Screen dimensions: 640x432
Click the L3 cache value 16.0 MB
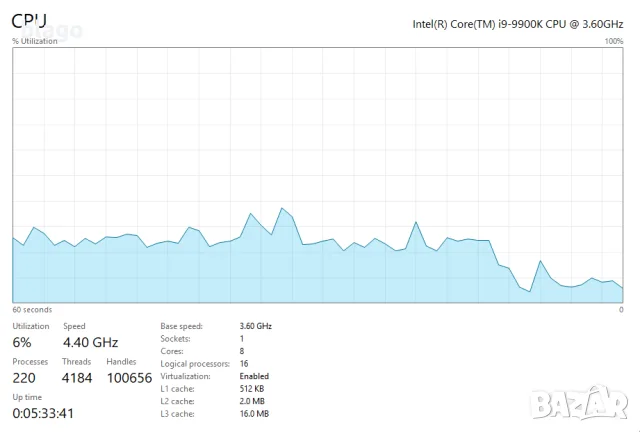click(254, 414)
